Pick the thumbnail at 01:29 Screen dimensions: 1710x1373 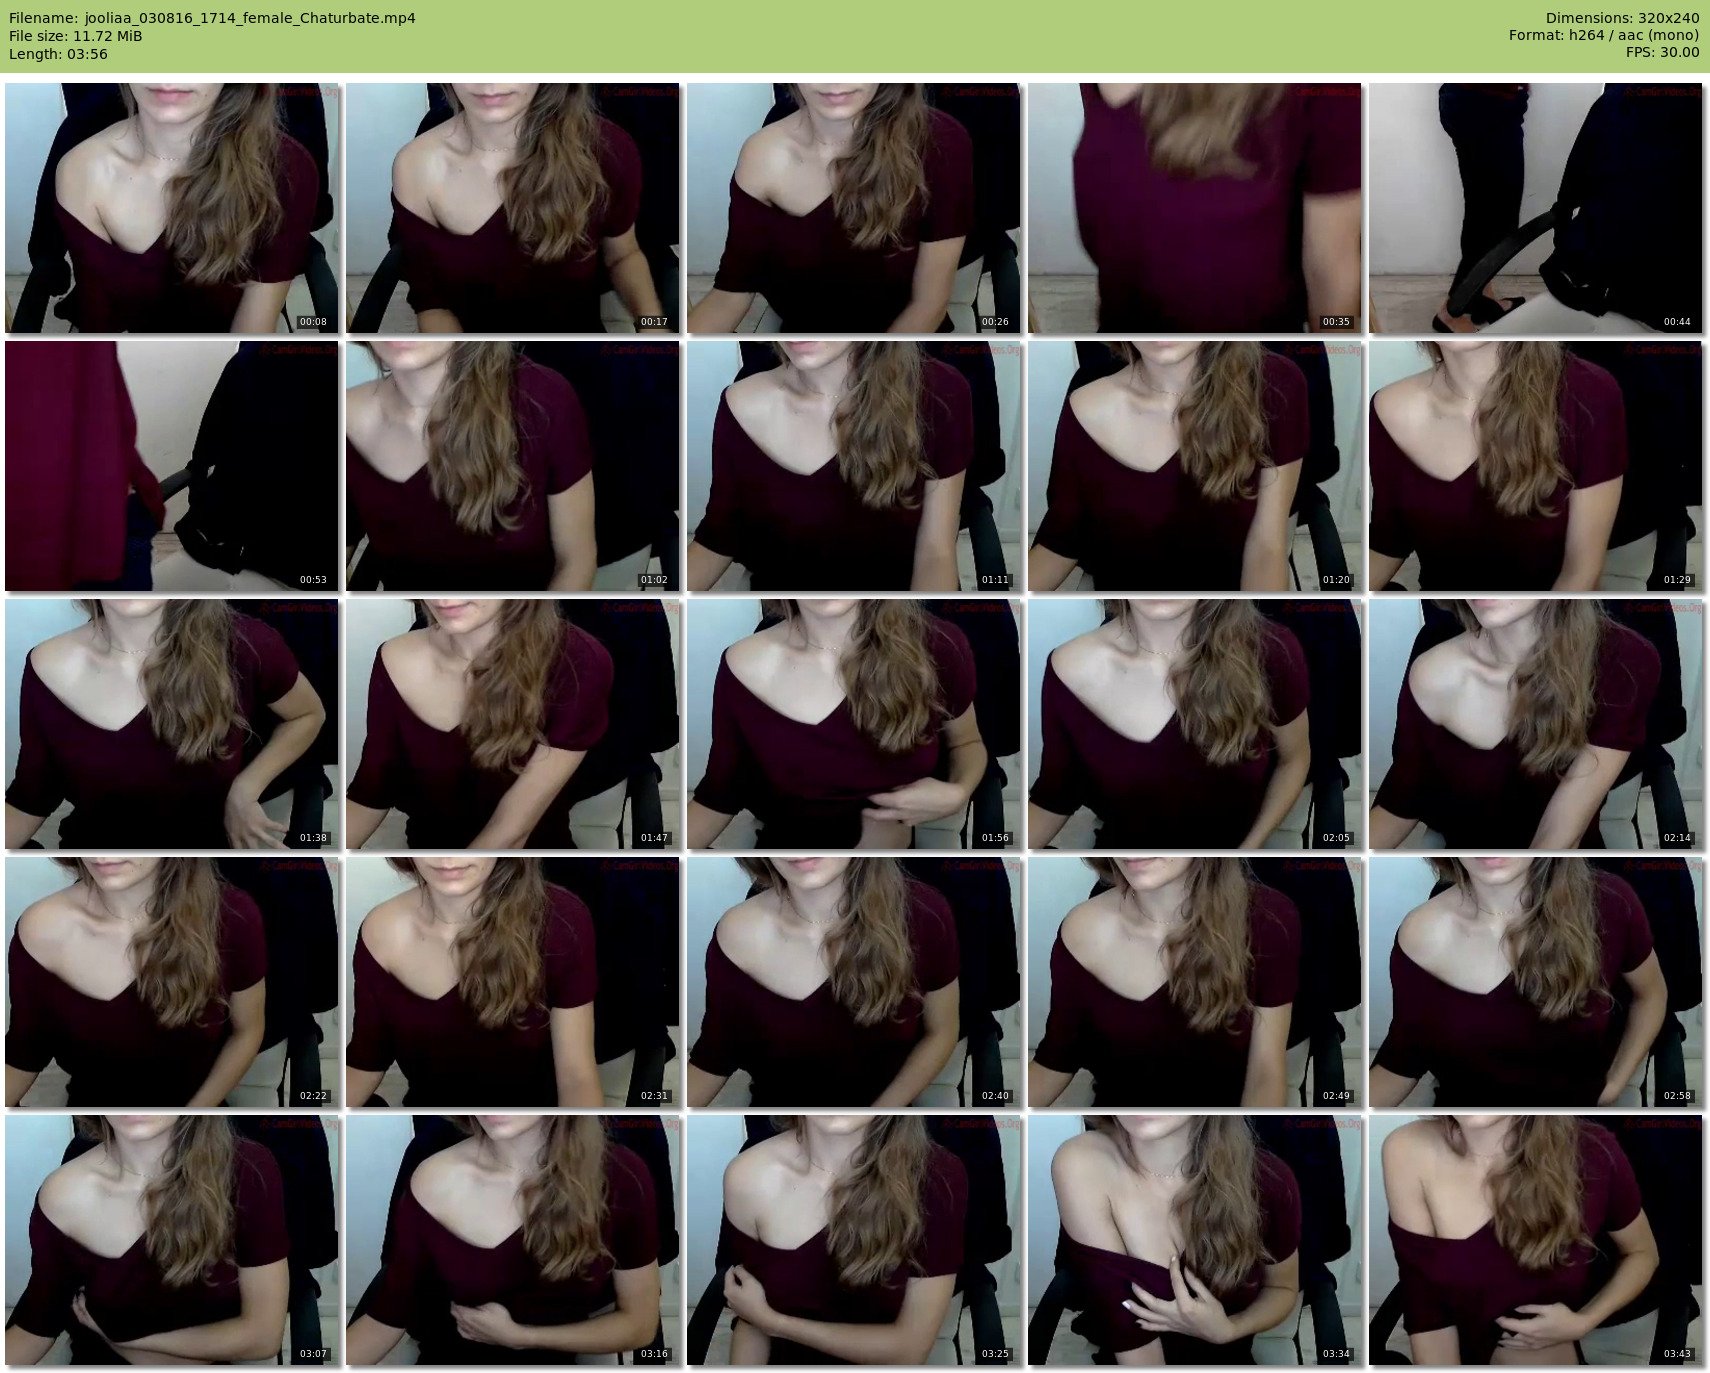point(1536,466)
